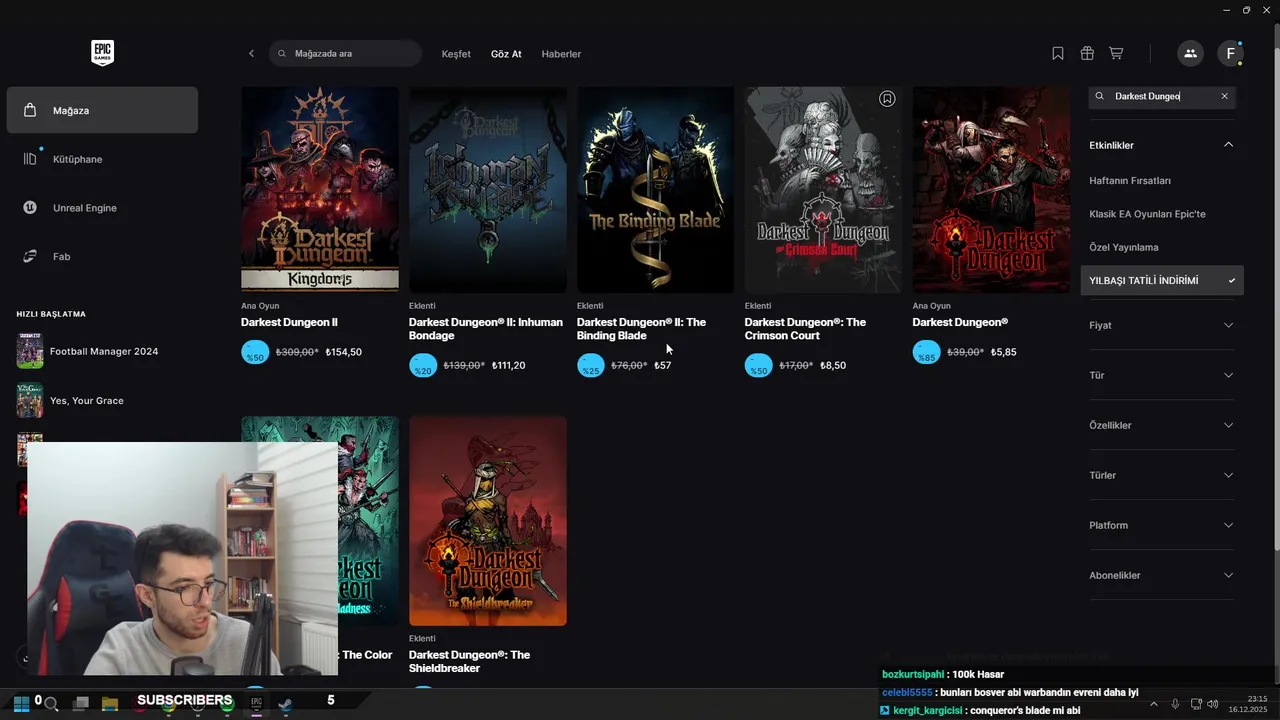Expand the Türler filter

(x=1162, y=475)
